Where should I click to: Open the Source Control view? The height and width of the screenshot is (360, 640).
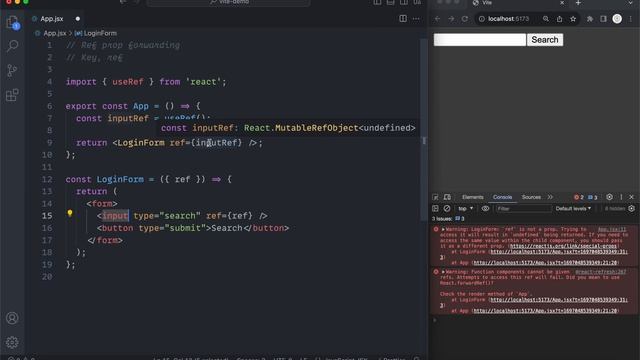12,71
